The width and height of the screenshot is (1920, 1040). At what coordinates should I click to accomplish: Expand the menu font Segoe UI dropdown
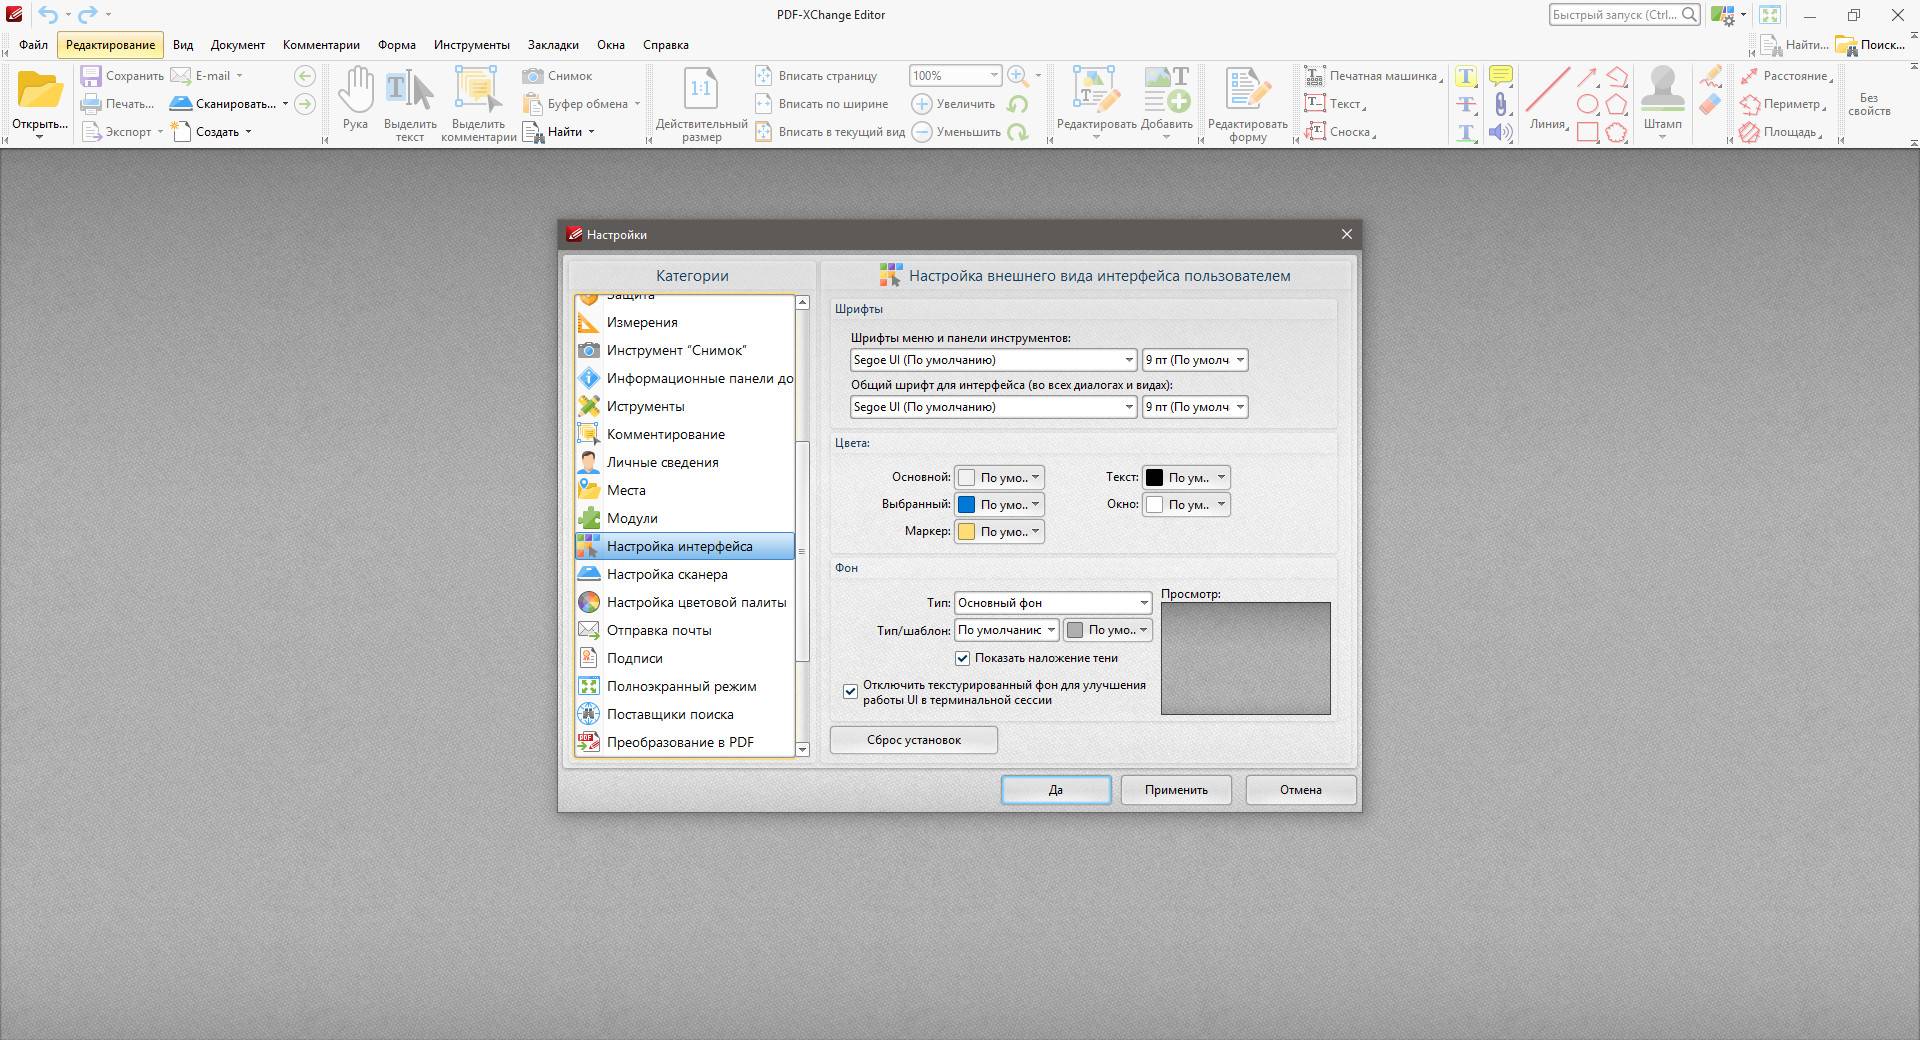(1128, 360)
